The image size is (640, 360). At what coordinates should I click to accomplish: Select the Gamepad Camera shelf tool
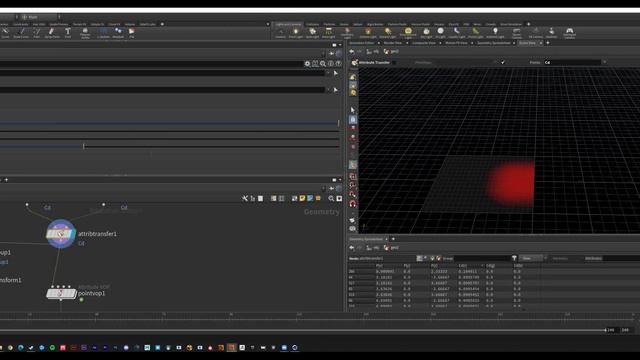(569, 33)
